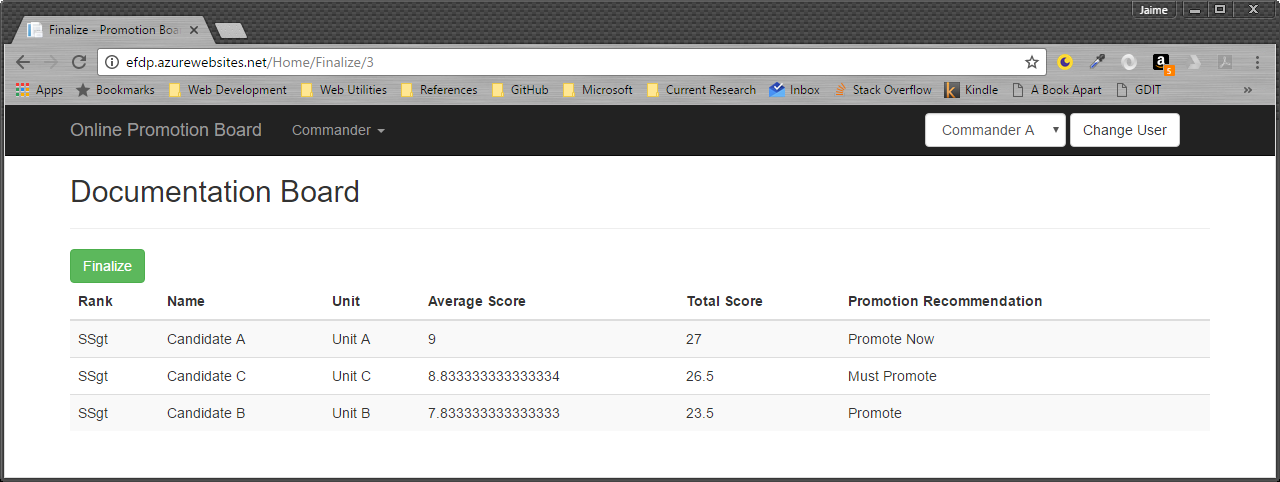Open the Chrome three-dot menu
1280x482 pixels.
[x=1257, y=62]
